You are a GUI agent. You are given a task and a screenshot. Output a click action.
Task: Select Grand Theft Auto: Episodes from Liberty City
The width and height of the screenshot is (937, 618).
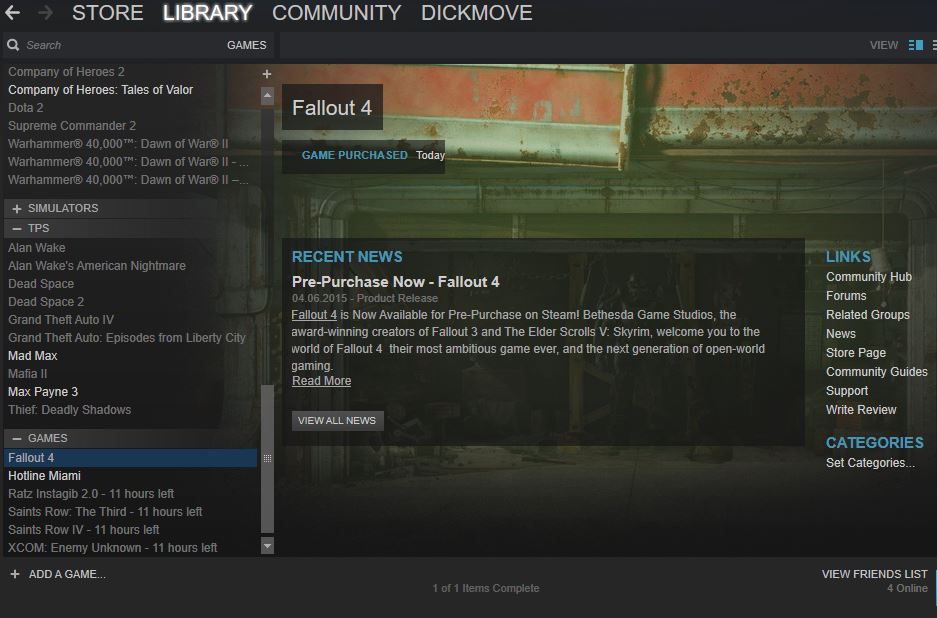[x=127, y=338]
